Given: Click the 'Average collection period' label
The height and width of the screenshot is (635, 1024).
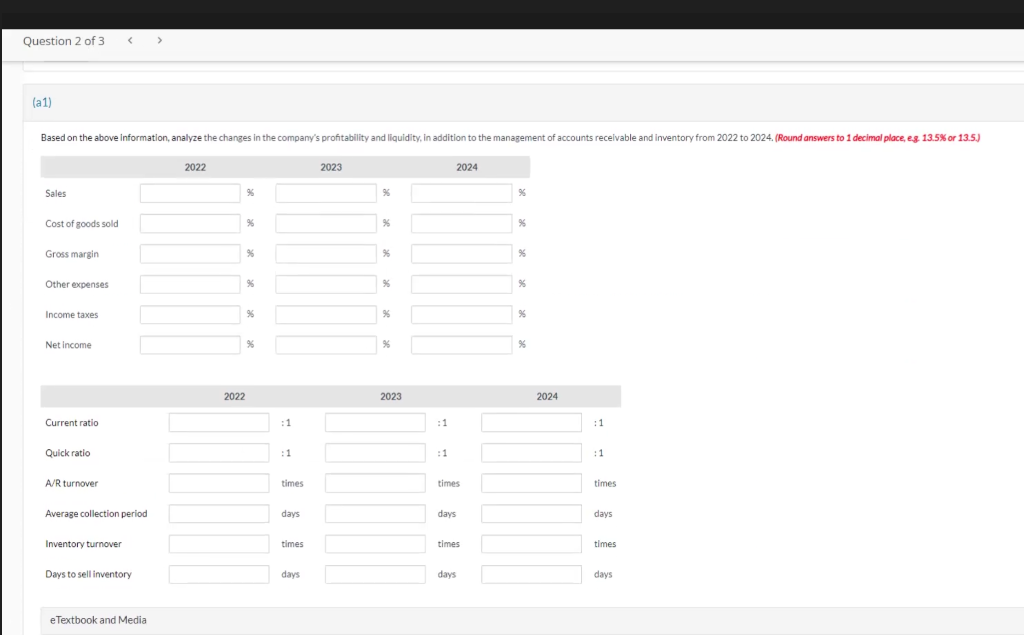Looking at the screenshot, I should point(96,513).
